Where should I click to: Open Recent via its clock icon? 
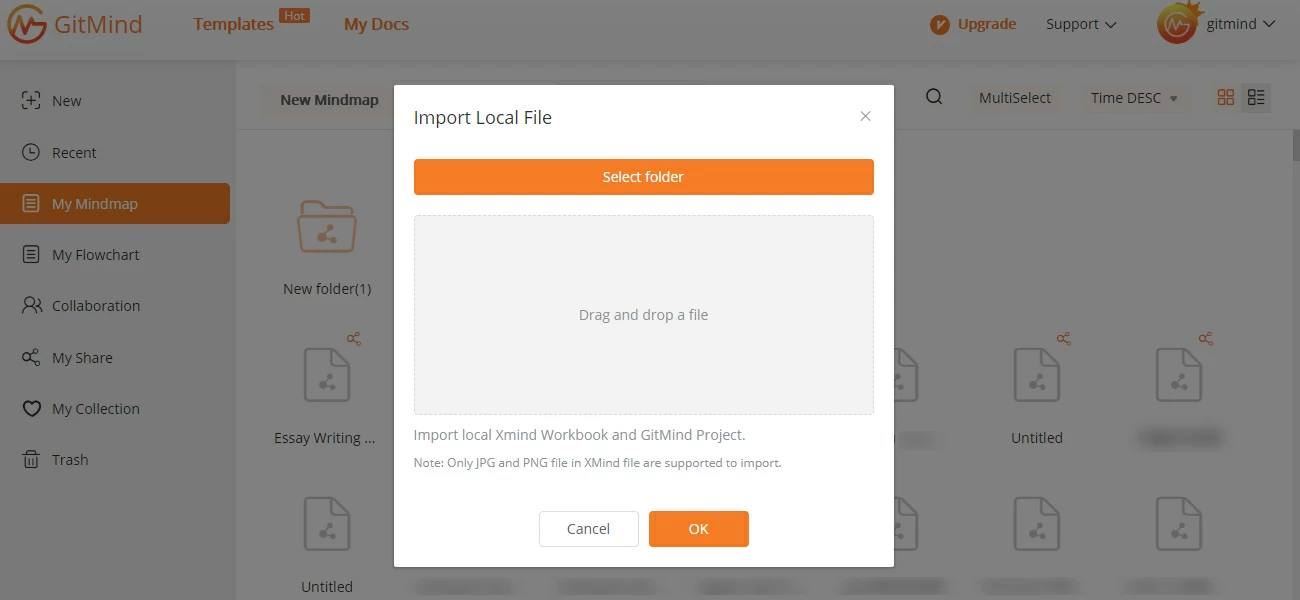pos(32,153)
